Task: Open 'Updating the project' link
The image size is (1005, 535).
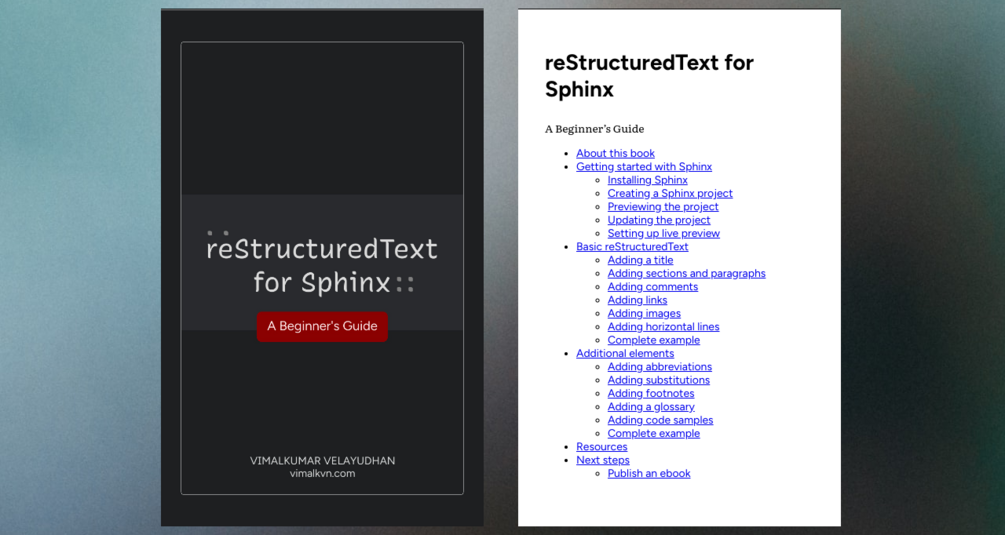Action: 659,220
